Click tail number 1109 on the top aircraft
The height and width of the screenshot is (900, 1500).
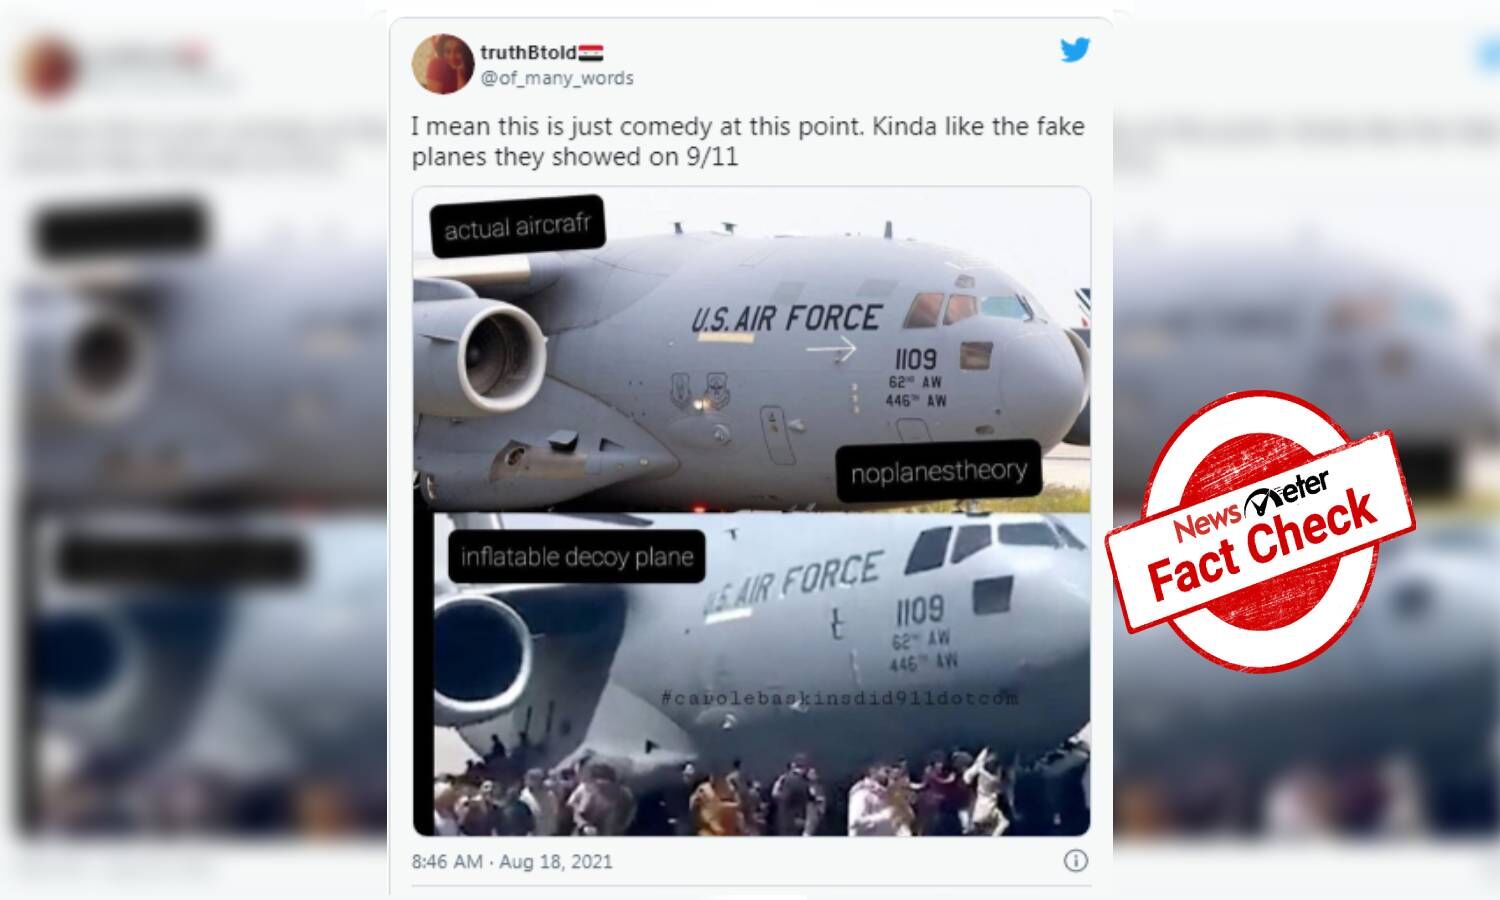(x=916, y=358)
